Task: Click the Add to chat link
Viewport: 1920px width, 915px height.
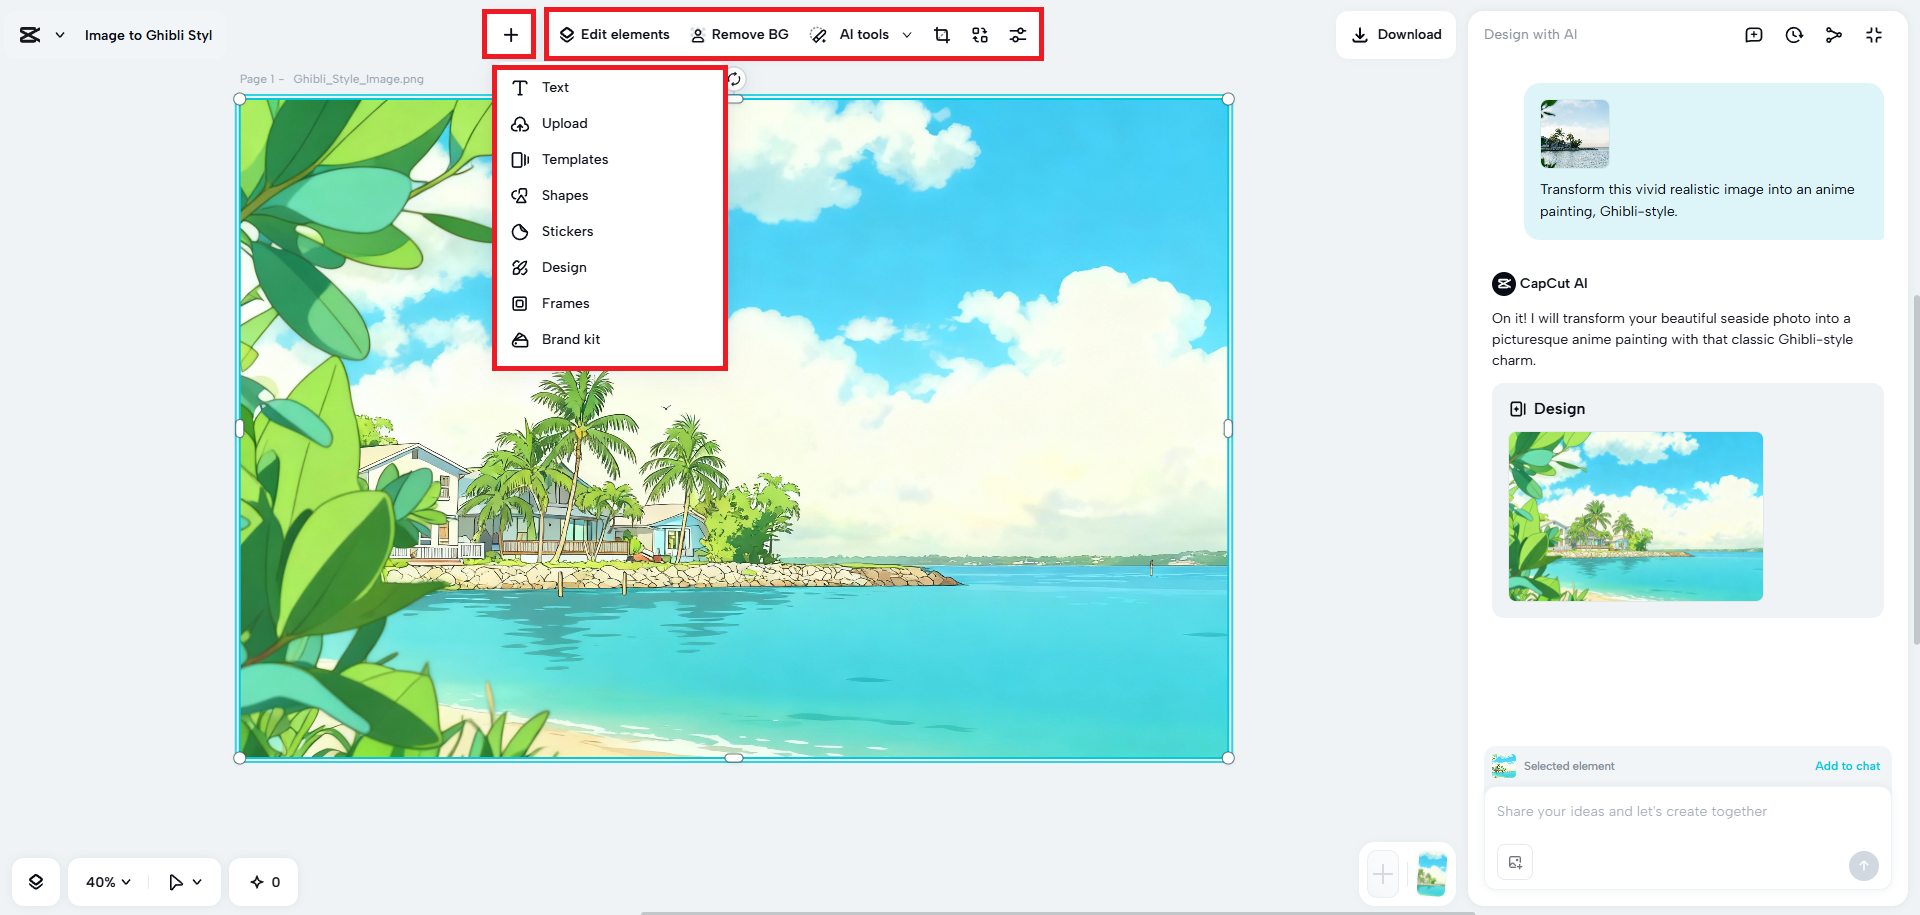Action: tap(1847, 766)
